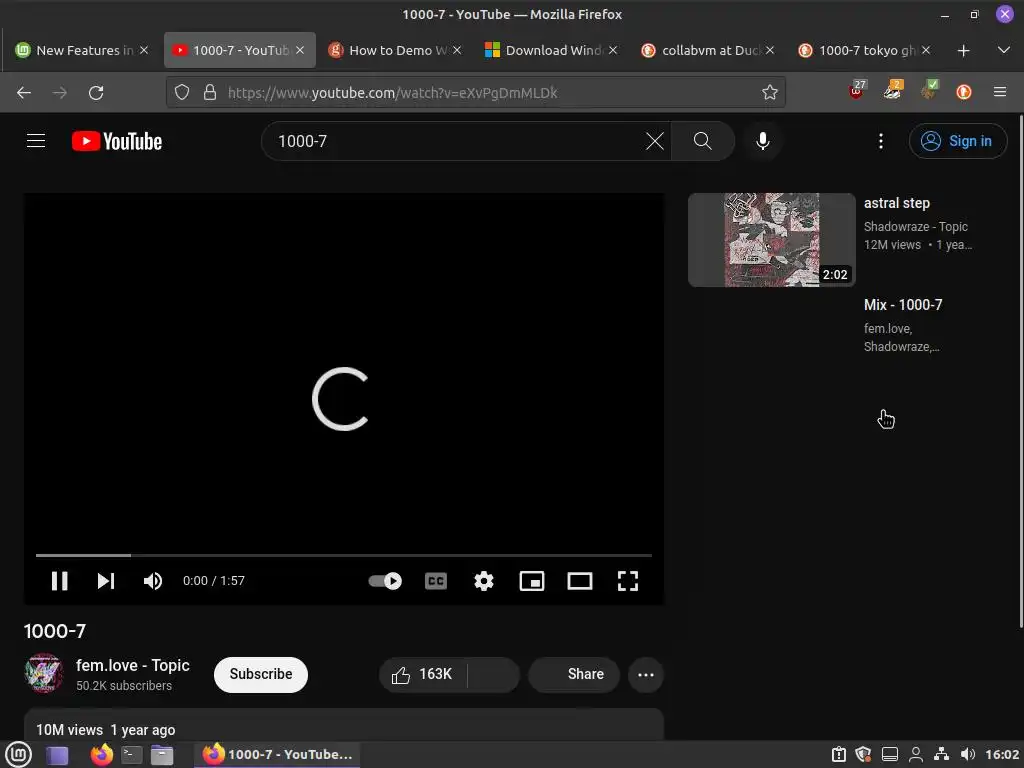Open the network tray icon
The image size is (1024, 768).
[941, 755]
